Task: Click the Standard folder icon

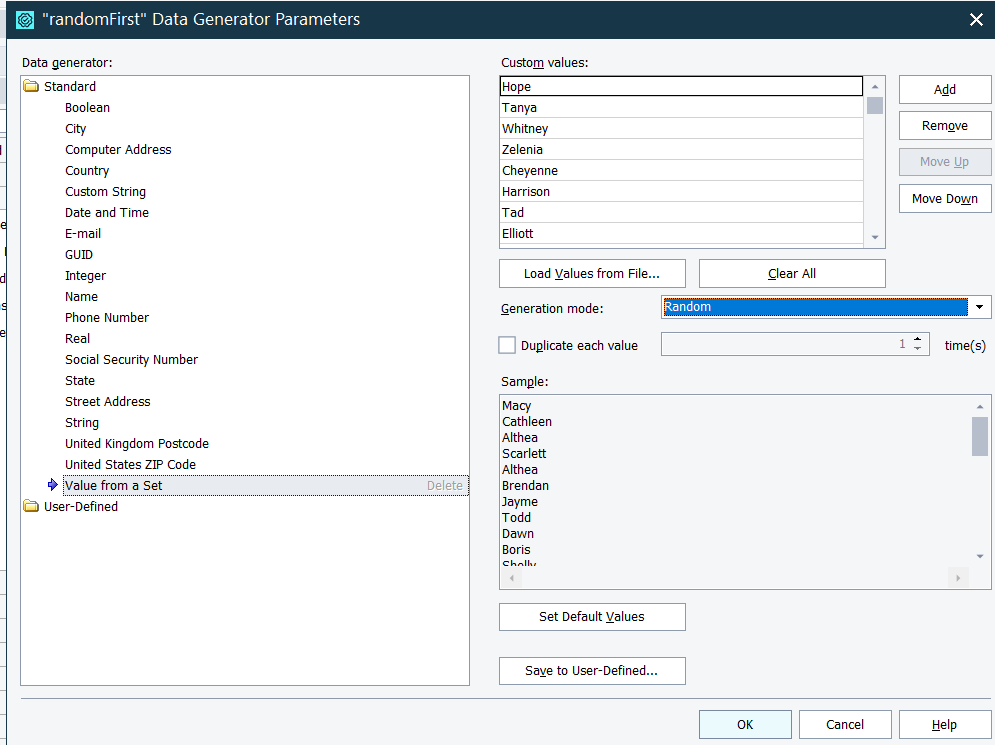Action: point(31,87)
